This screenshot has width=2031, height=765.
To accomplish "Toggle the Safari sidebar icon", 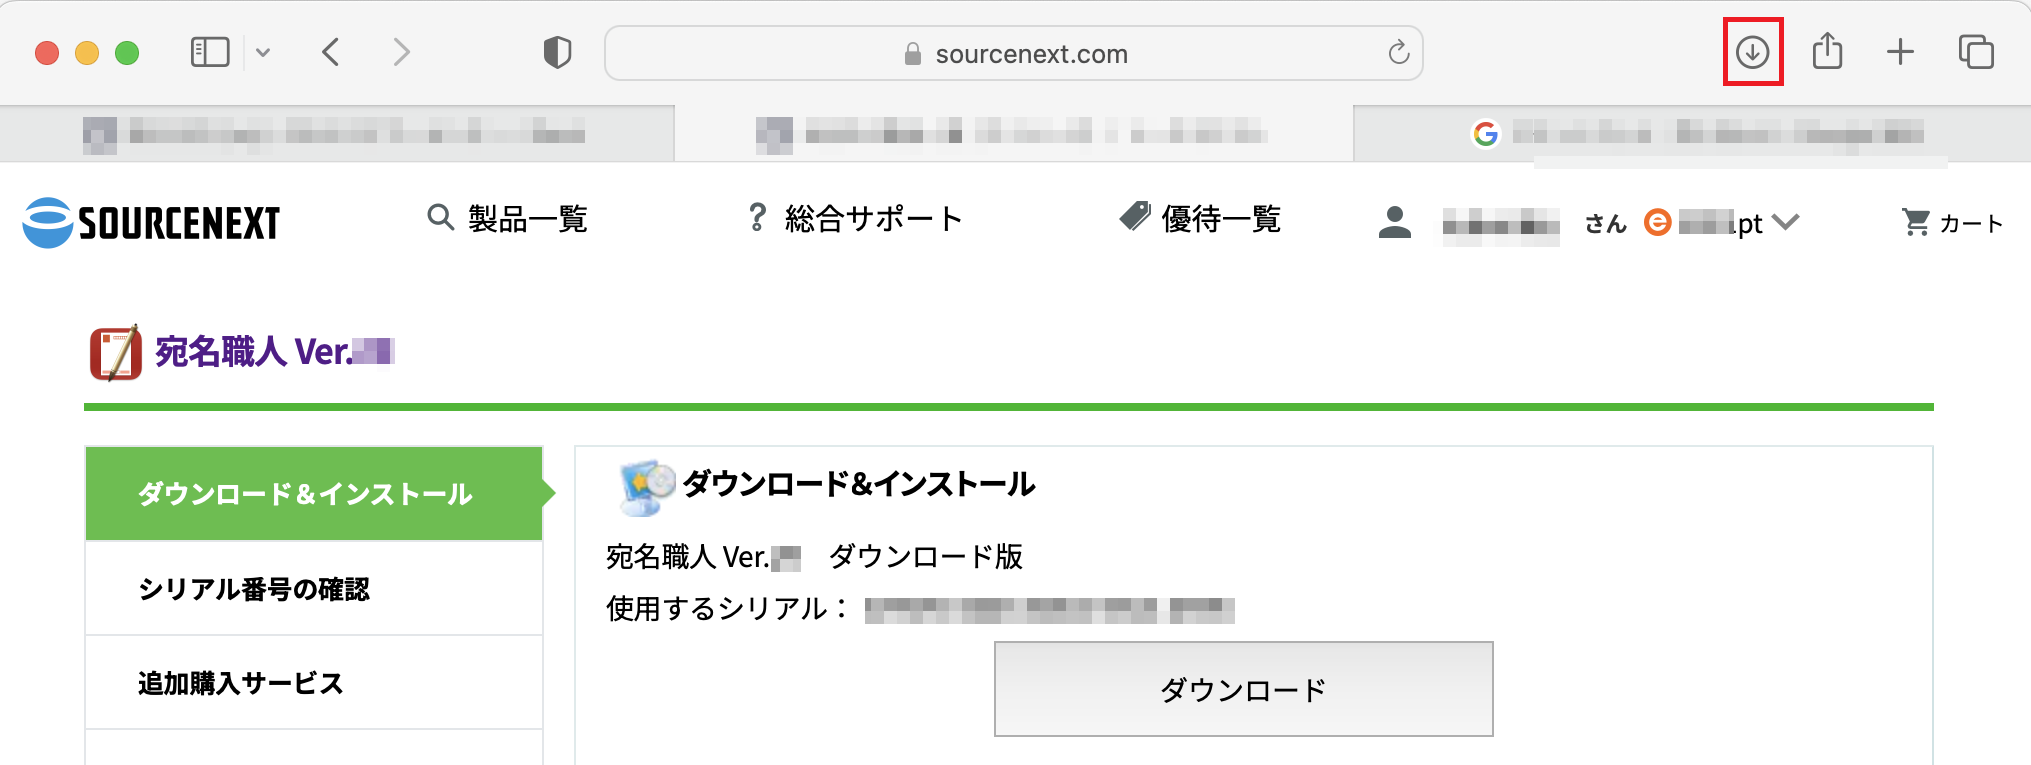I will (210, 52).
